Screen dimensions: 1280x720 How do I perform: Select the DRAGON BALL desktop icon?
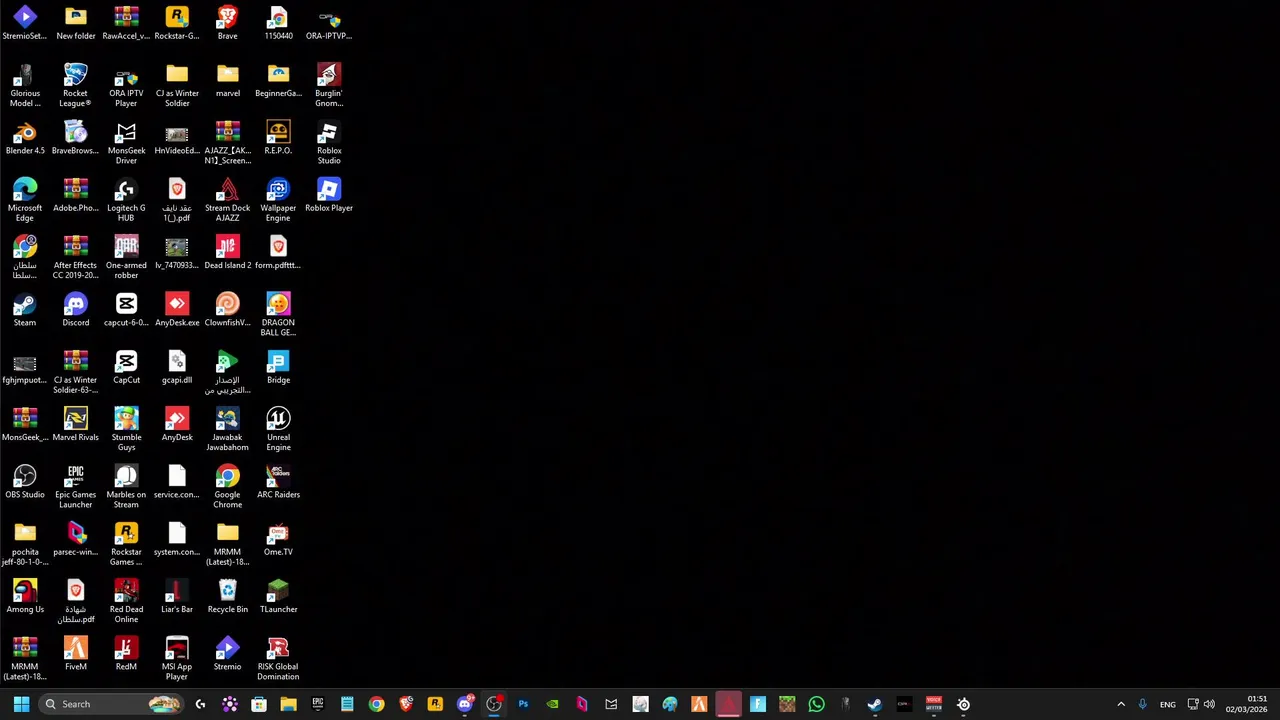[278, 314]
